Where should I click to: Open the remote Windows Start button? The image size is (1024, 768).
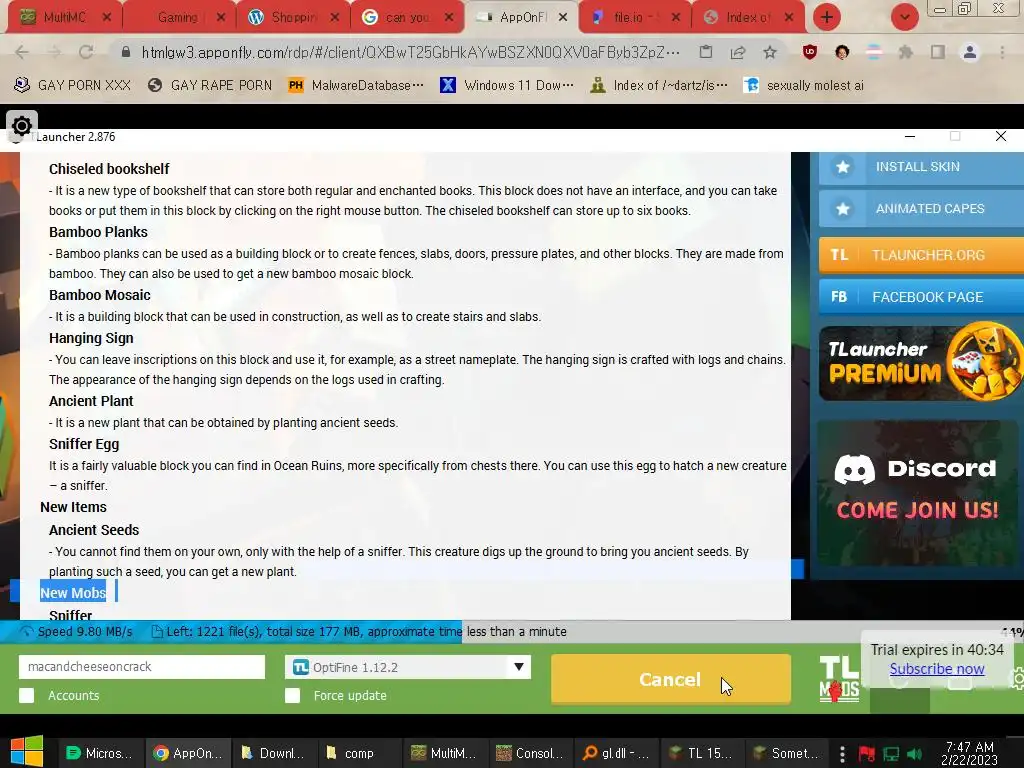pyautogui.click(x=27, y=752)
